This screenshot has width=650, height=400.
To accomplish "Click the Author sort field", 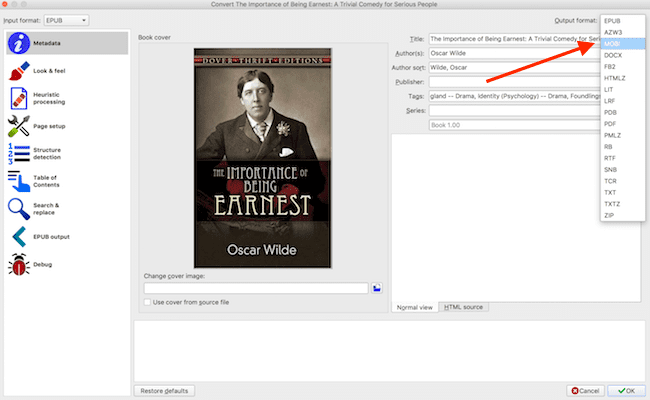I will [514, 68].
